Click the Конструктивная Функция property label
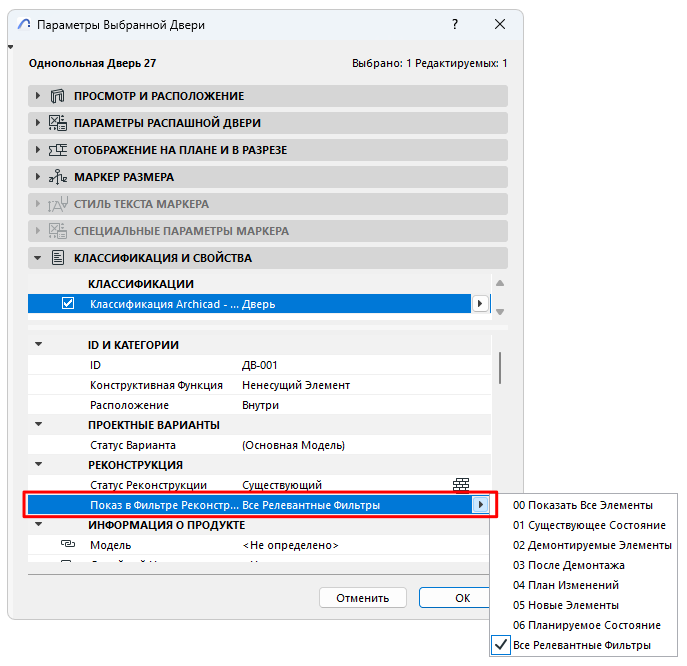 tap(156, 385)
